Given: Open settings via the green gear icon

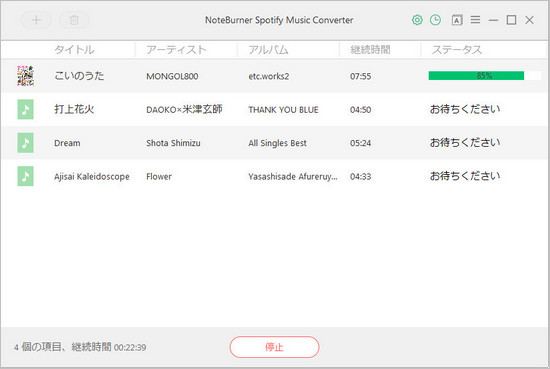Looking at the screenshot, I should 417,20.
